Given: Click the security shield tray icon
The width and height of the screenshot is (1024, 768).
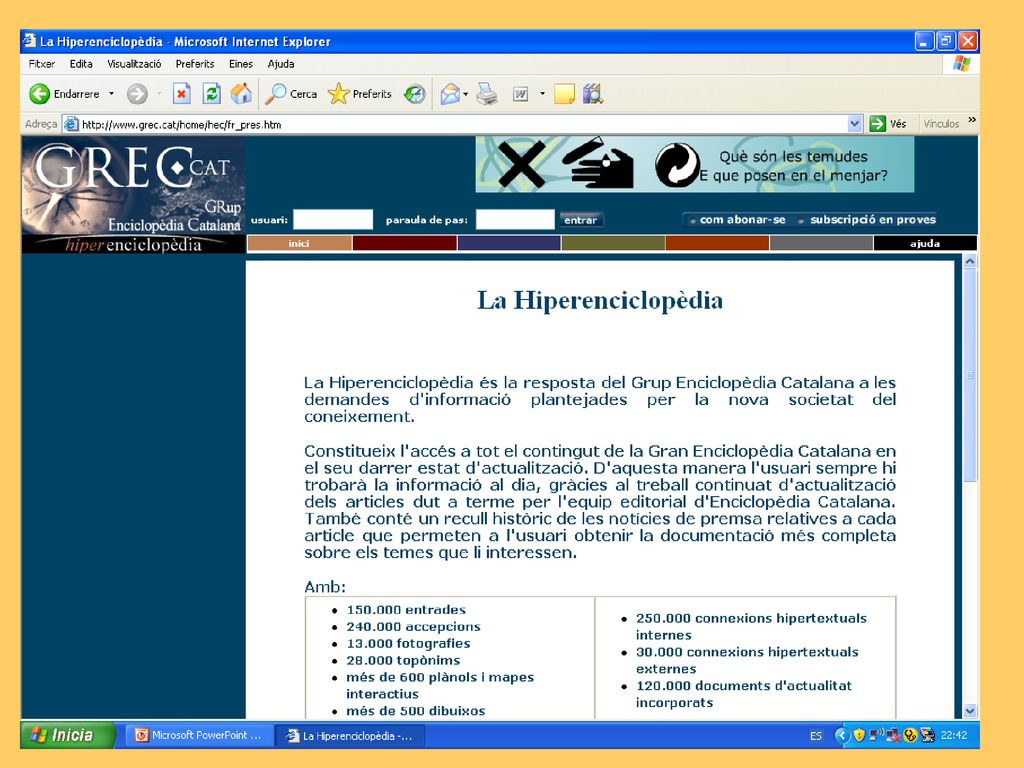Looking at the screenshot, I should (859, 735).
